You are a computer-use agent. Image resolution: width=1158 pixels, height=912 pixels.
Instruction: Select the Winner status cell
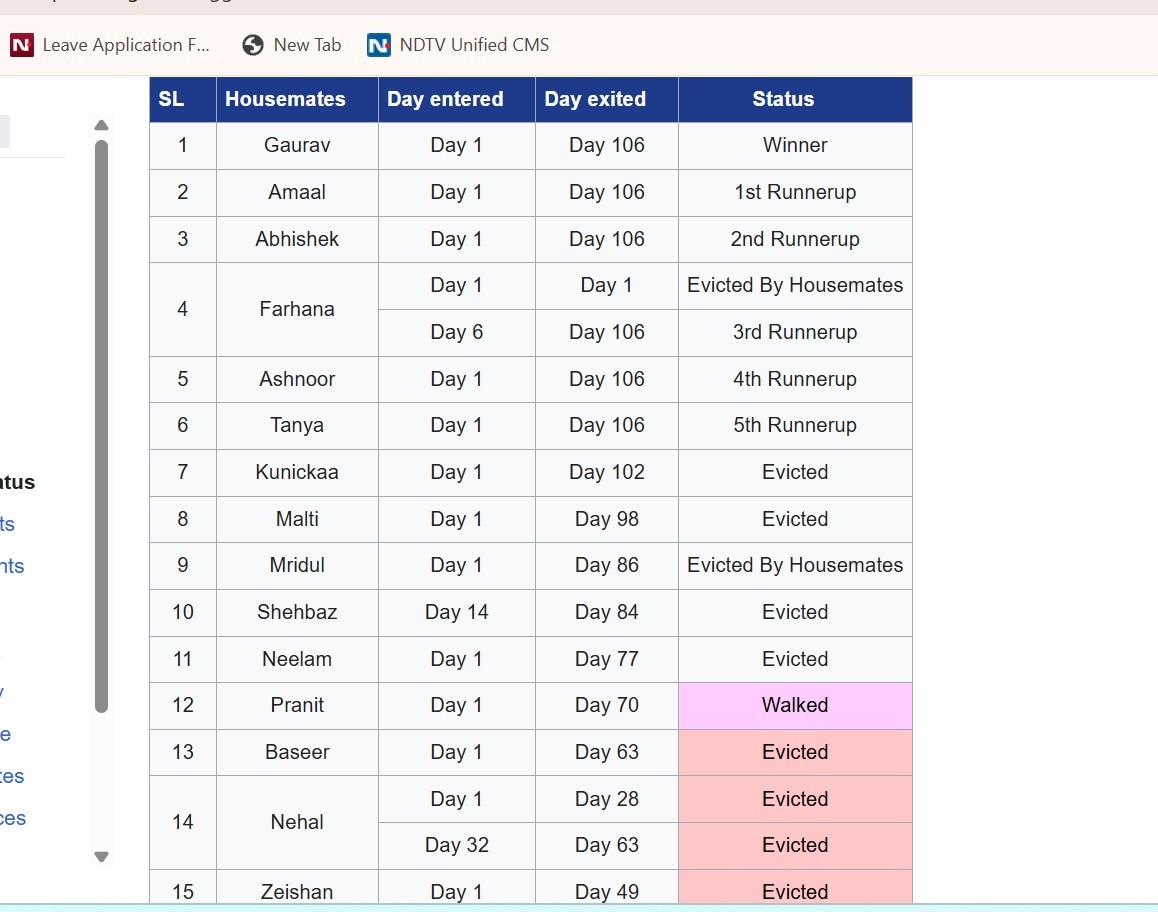click(x=795, y=145)
